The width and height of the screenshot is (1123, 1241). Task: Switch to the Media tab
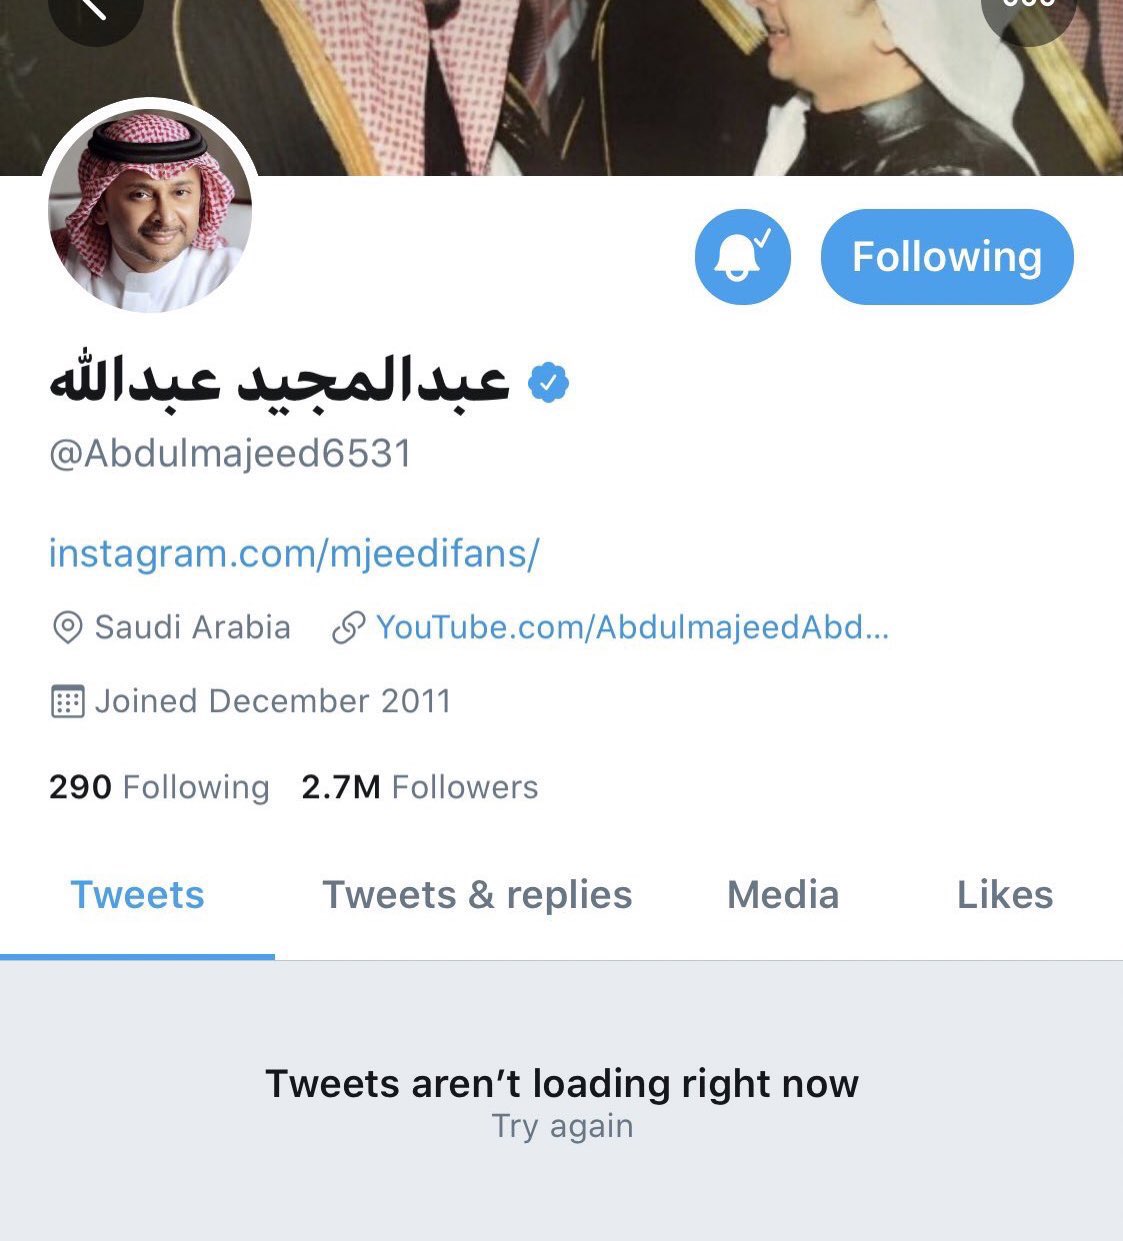pos(783,895)
